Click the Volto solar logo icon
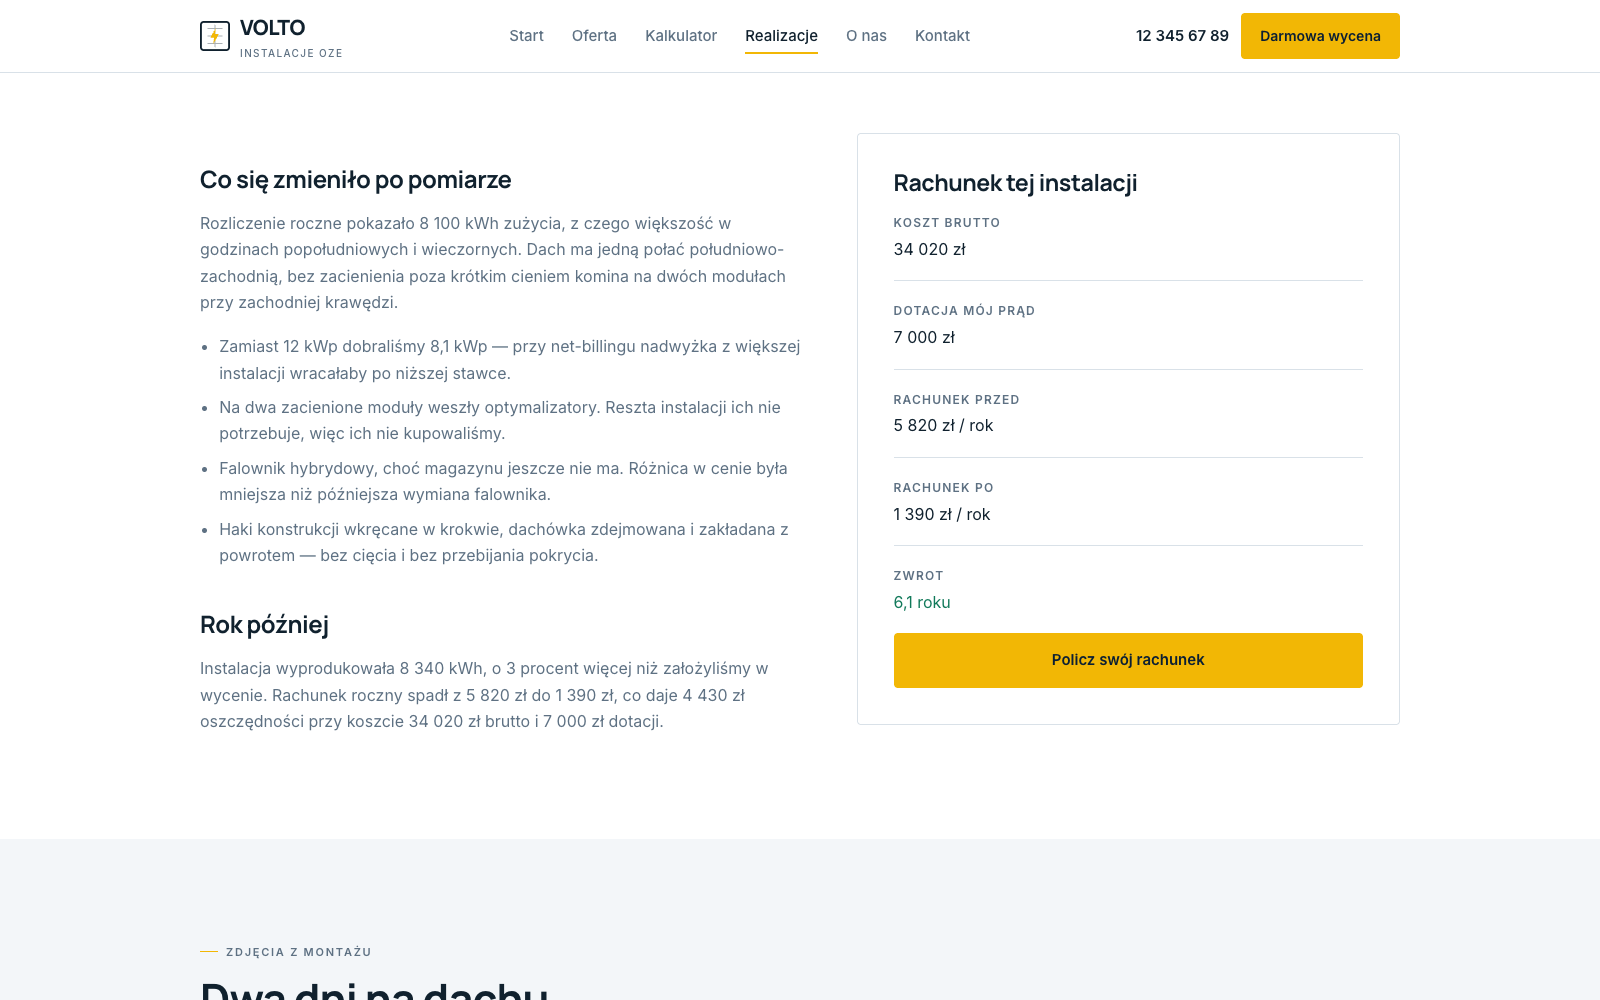Viewport: 1600px width, 1000px height. [x=215, y=36]
